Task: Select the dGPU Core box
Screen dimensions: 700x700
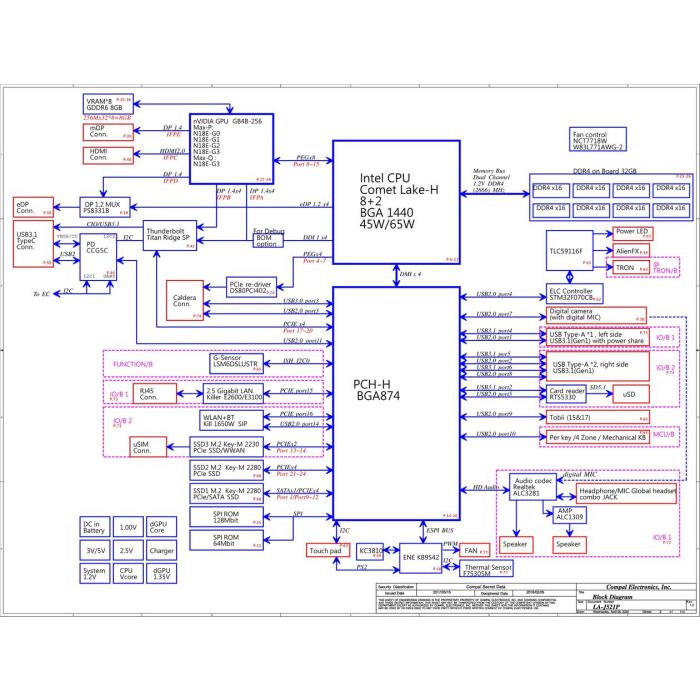Action: coord(161,527)
